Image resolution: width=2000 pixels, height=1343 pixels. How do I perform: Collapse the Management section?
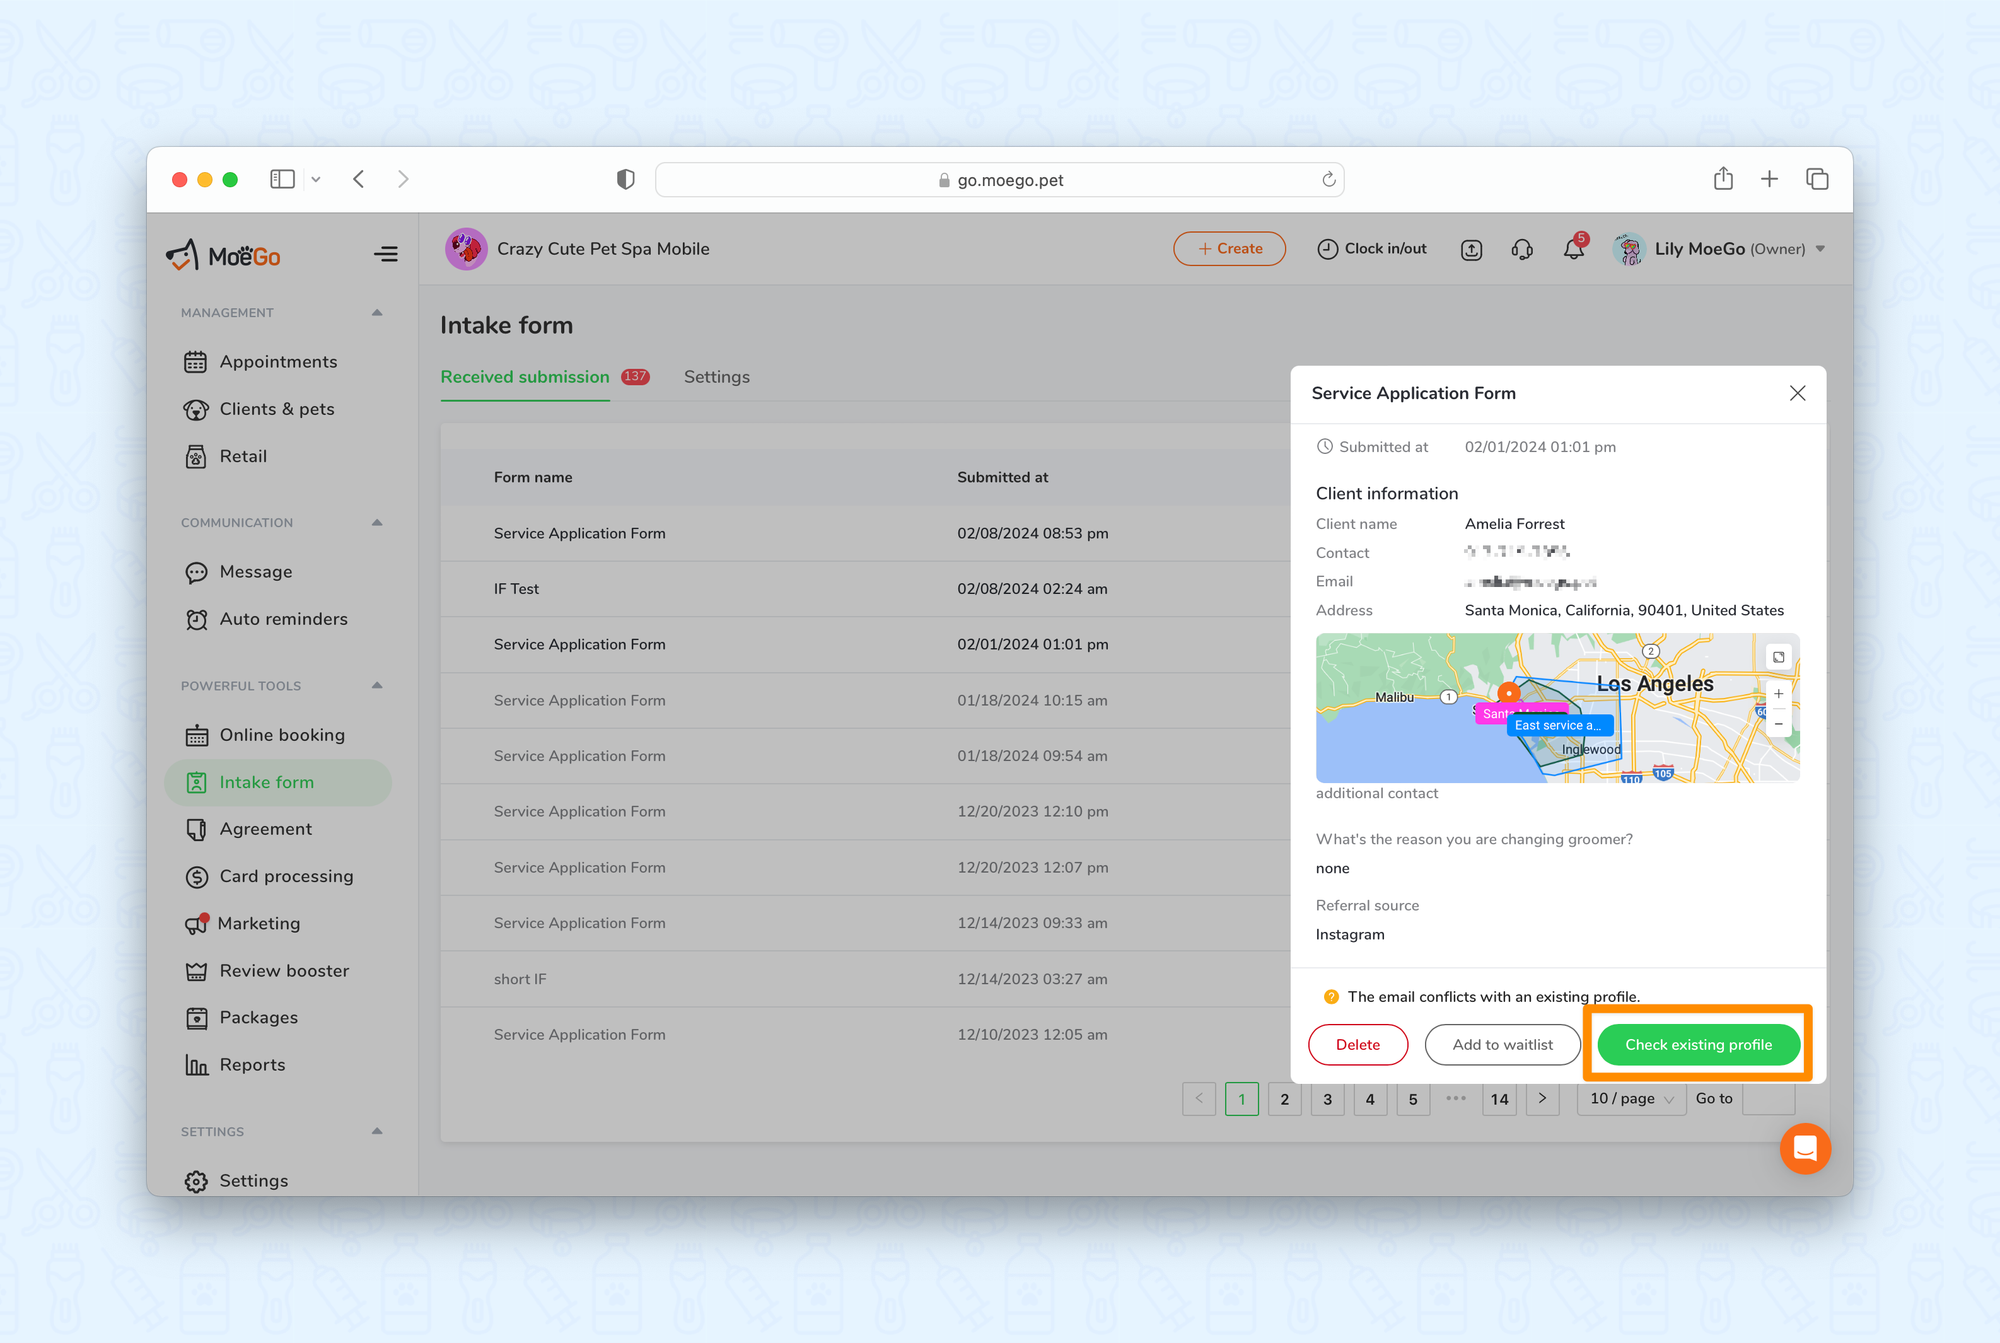pyautogui.click(x=377, y=313)
